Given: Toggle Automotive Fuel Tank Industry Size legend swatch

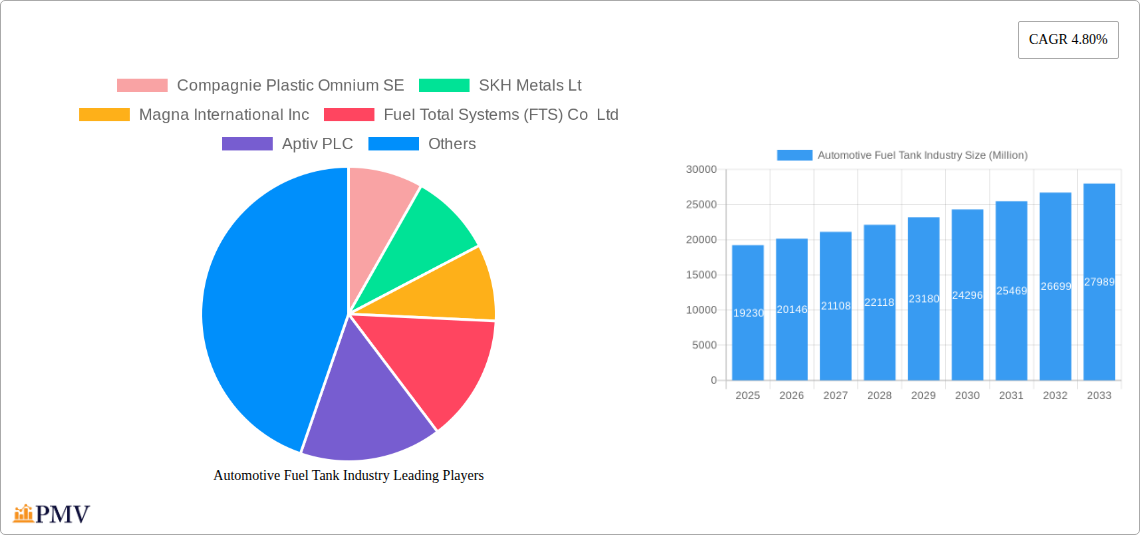Looking at the screenshot, I should click(794, 155).
